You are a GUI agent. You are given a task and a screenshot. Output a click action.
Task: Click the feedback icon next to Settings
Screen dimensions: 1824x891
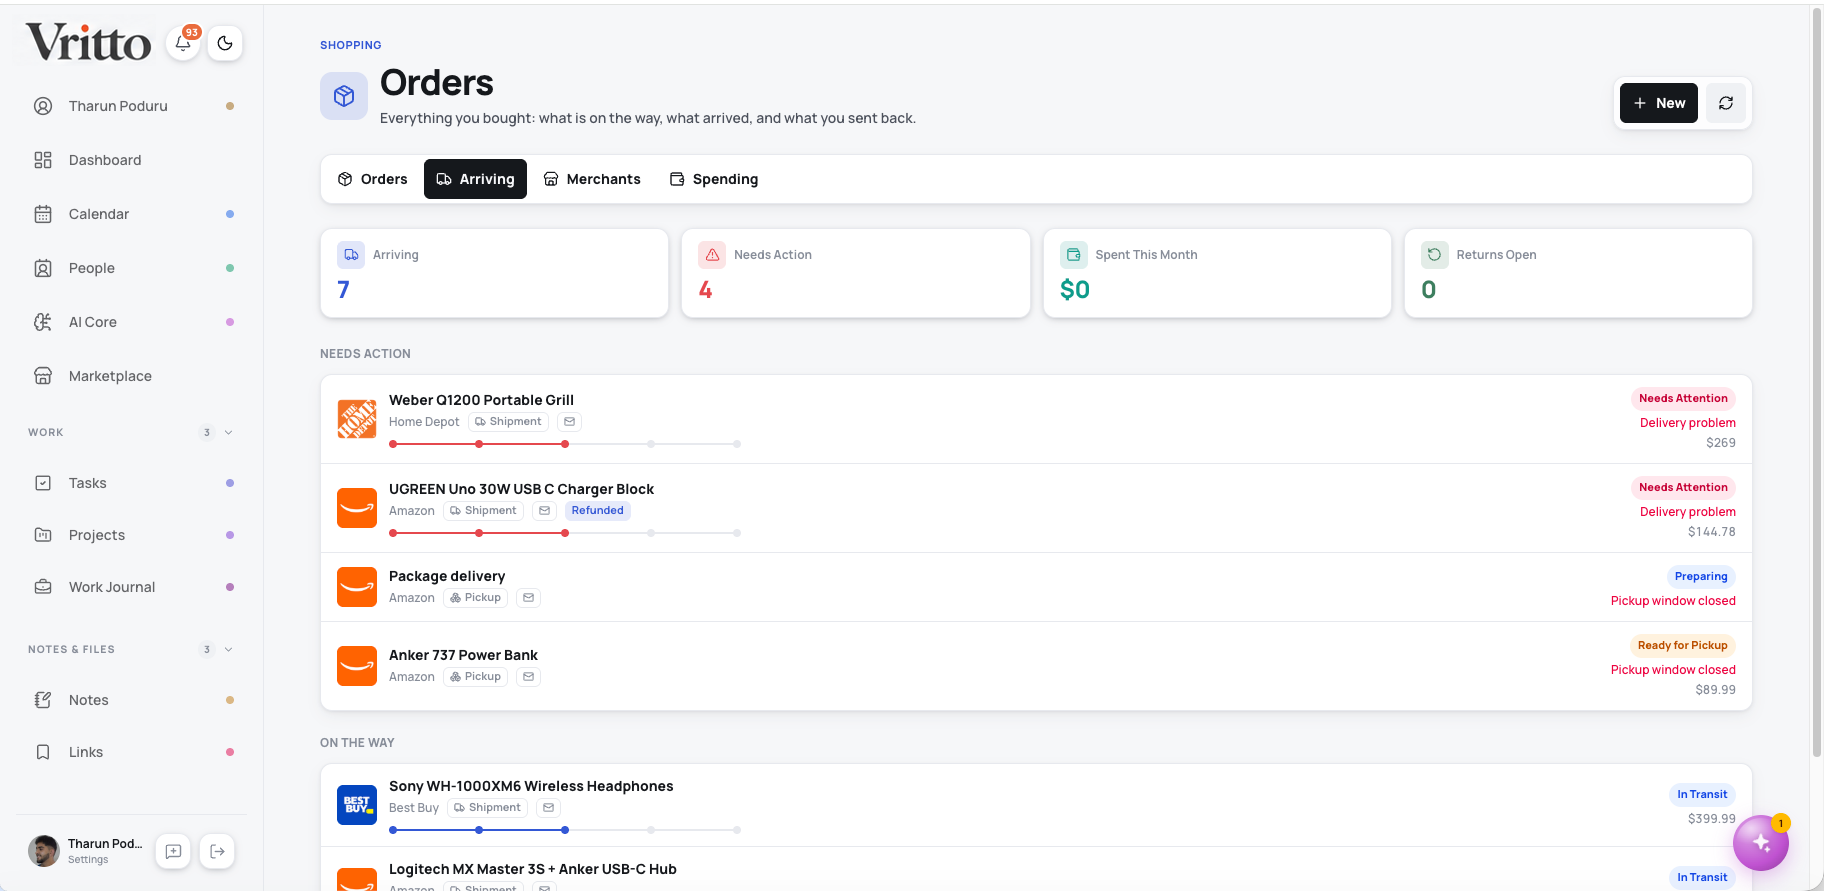click(x=173, y=851)
